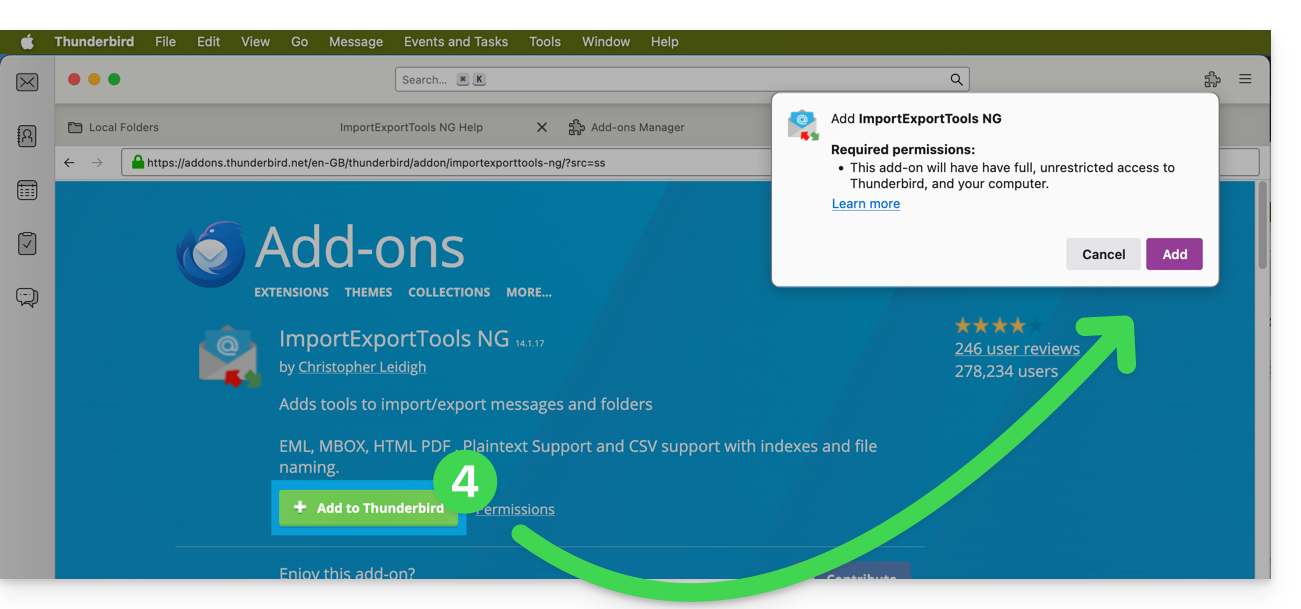Screen dimensions: 1301x609
Task: Expand the MORE… navigation dropdown
Action: point(528,292)
